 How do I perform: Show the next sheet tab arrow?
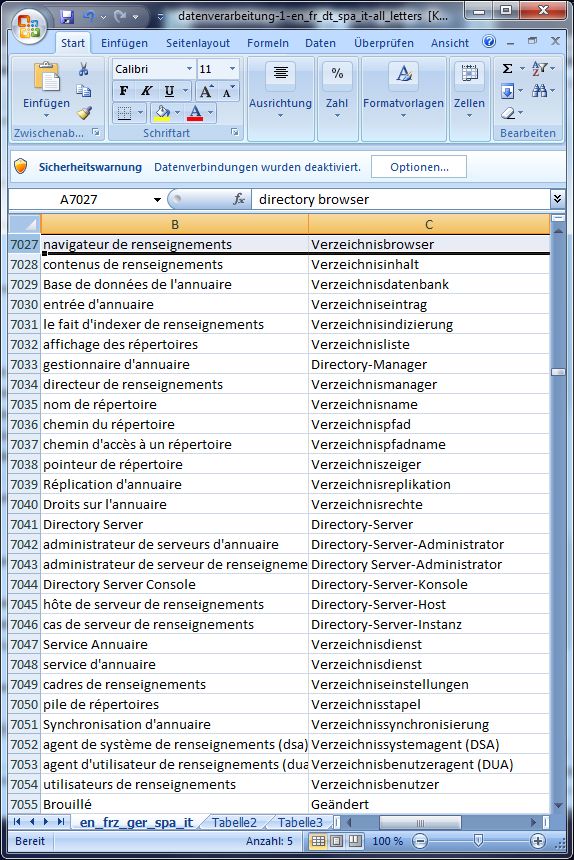(x=46, y=822)
